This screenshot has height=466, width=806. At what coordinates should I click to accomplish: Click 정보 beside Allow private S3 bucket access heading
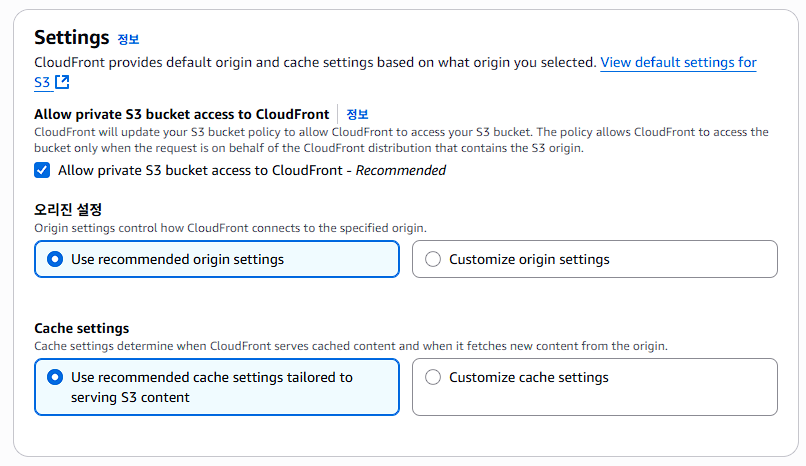click(x=357, y=115)
